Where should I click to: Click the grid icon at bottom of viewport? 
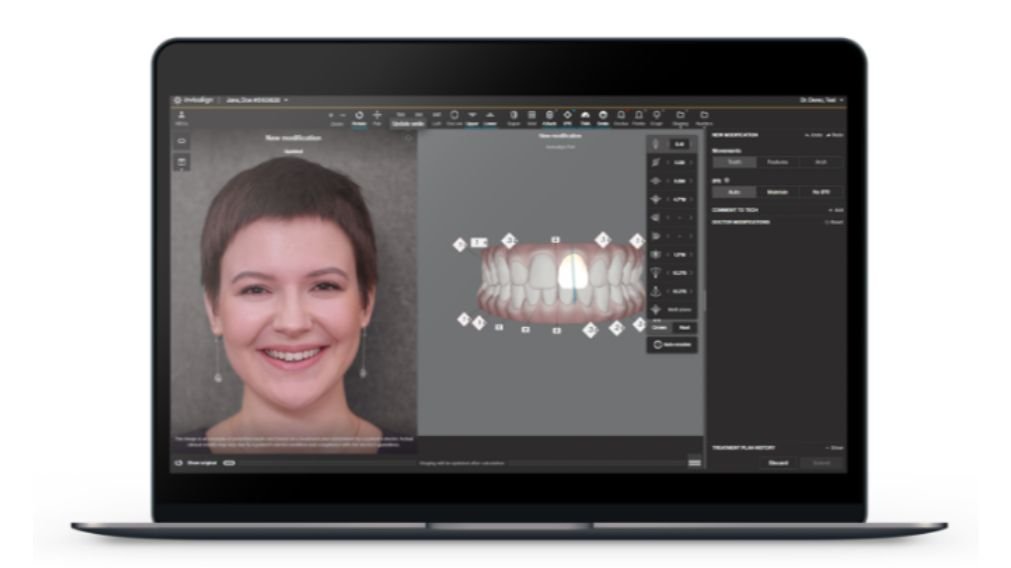point(694,462)
